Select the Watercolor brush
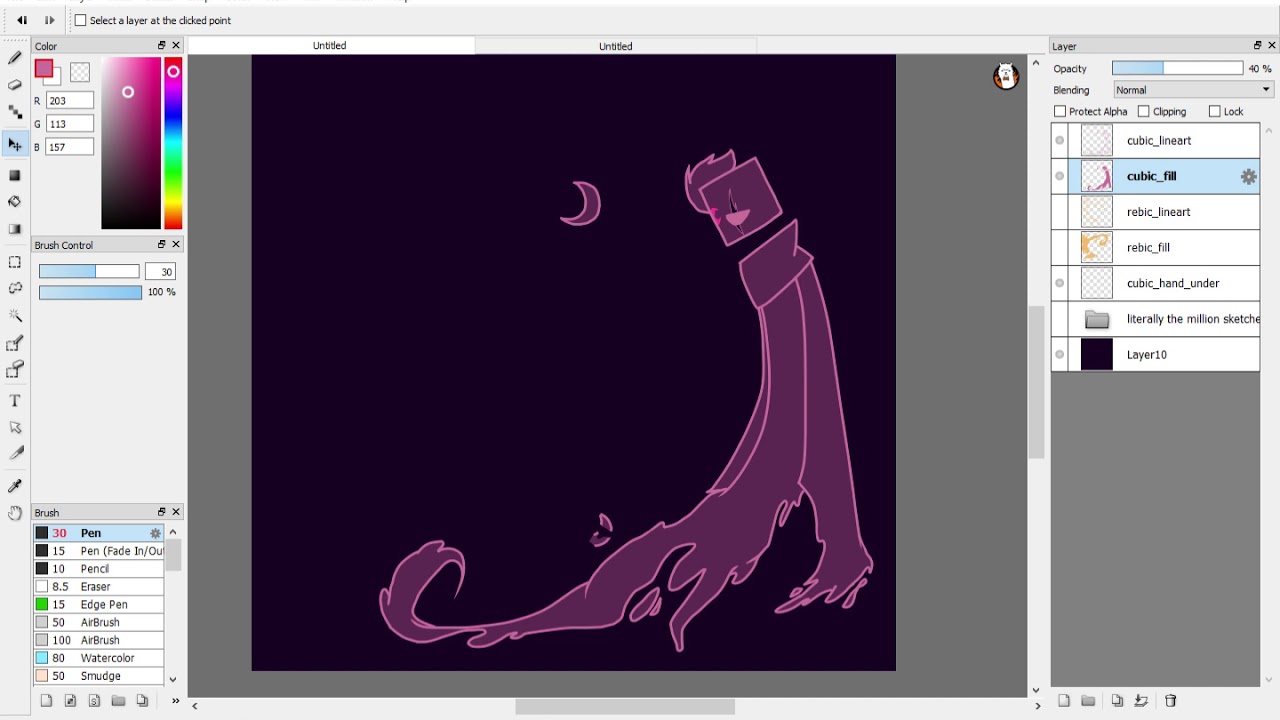1280x720 pixels. (x=99, y=658)
